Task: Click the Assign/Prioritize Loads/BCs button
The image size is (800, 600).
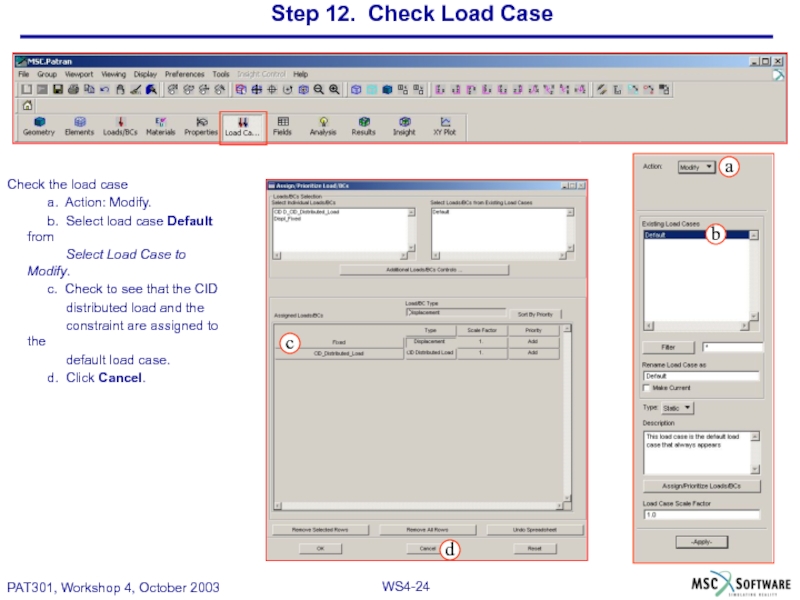Action: [x=702, y=486]
